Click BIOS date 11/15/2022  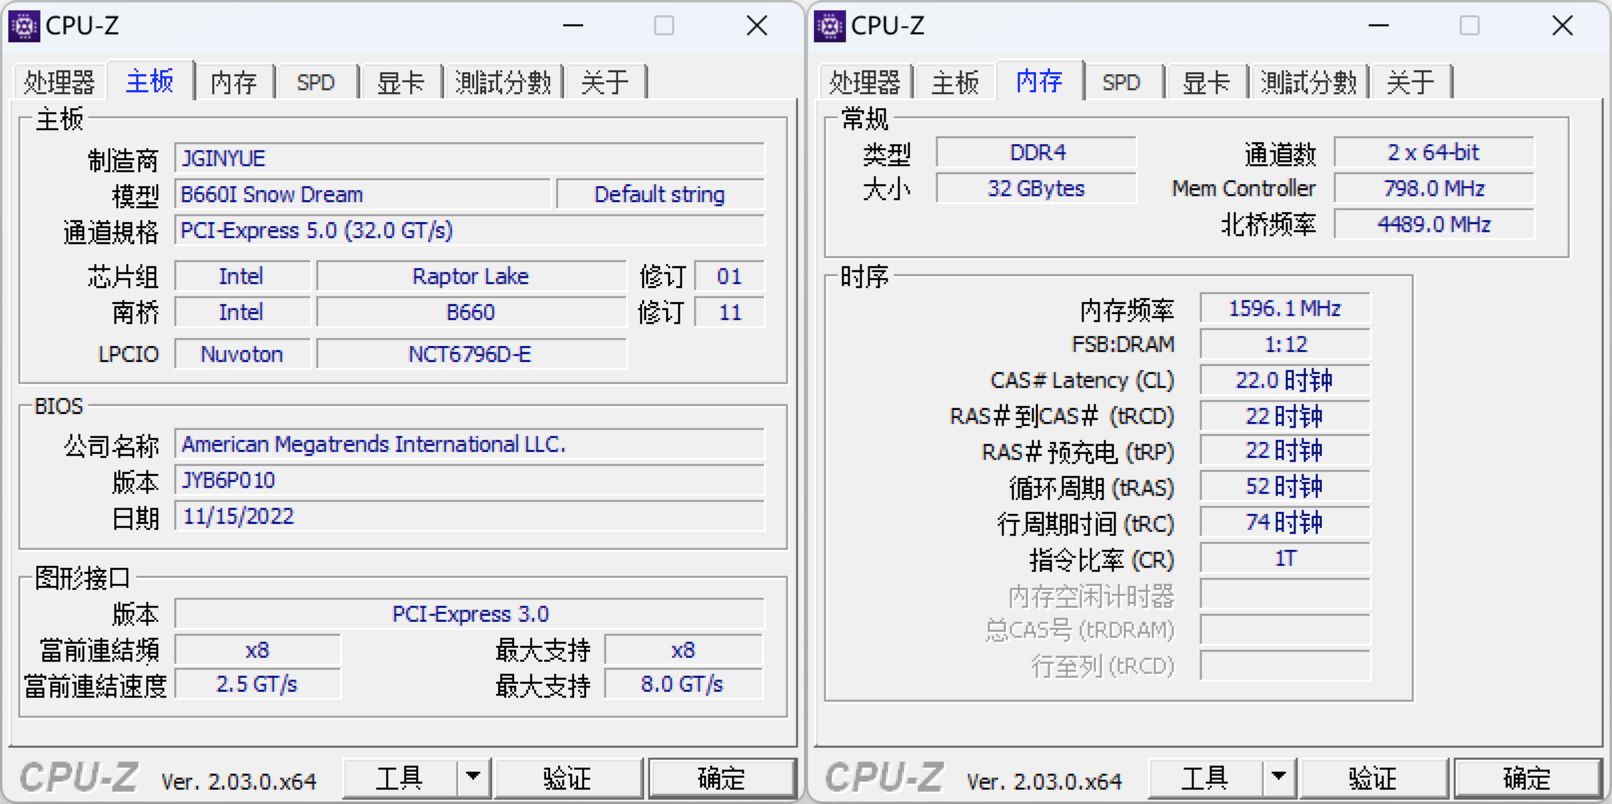pos(469,516)
